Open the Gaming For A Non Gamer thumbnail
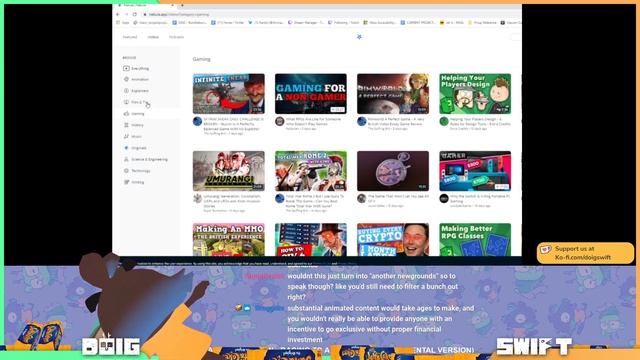 pos(311,94)
